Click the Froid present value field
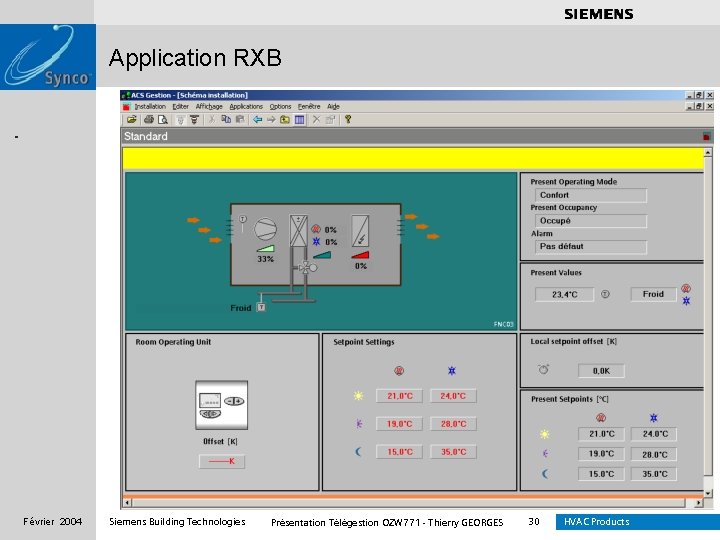720x540 pixels. click(653, 294)
